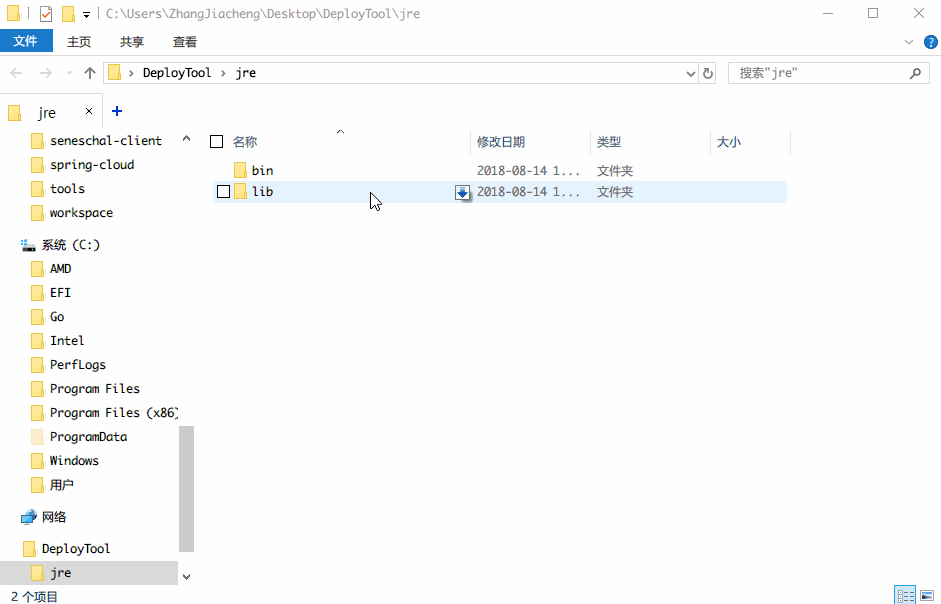Image resolution: width=941 pixels, height=604 pixels.
Task: Click the search magnifier icon
Action: [915, 73]
